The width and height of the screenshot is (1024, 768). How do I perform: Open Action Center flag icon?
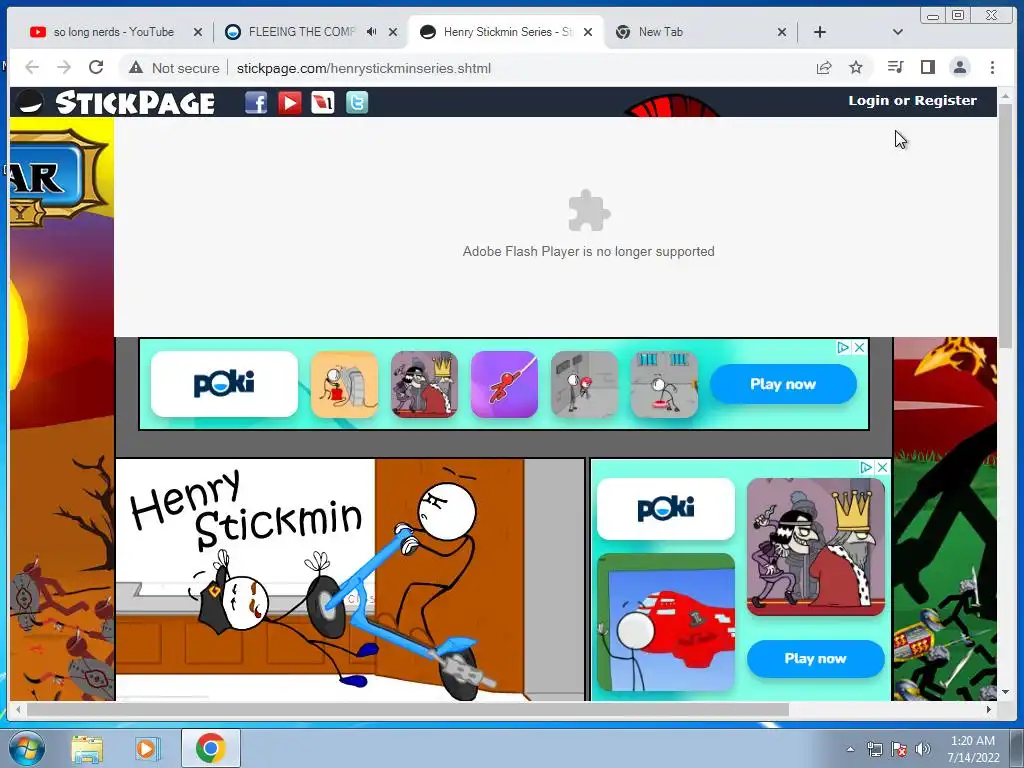[899, 749]
